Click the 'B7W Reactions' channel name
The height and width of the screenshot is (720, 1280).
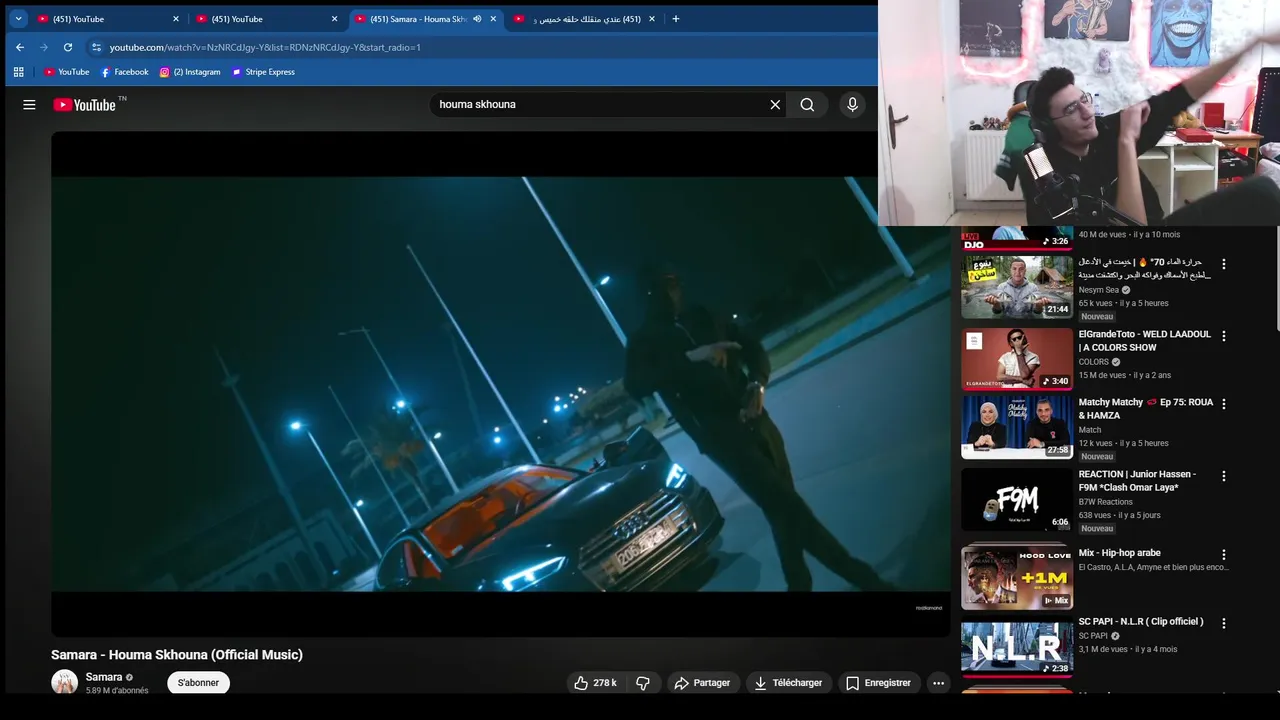click(x=1105, y=502)
